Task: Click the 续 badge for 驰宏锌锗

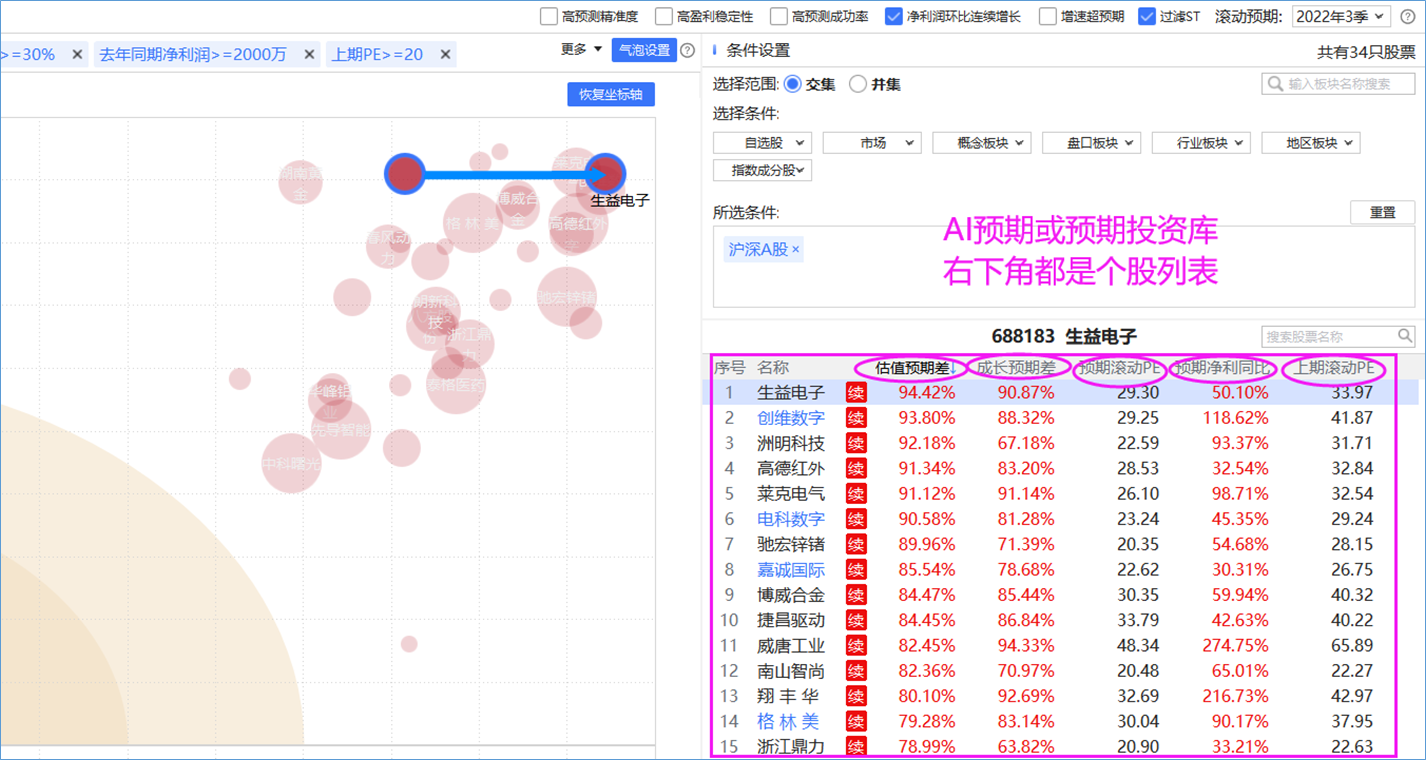Action: point(856,544)
